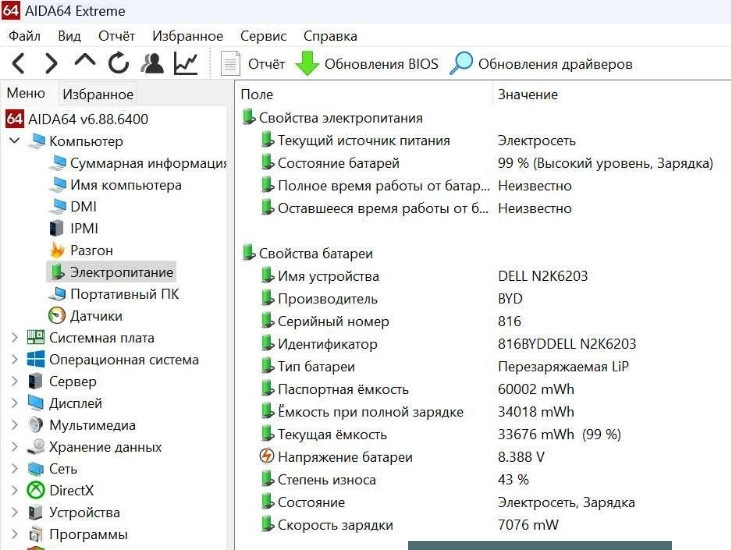Go back with the left arrow toolbar icon

pyautogui.click(x=18, y=63)
